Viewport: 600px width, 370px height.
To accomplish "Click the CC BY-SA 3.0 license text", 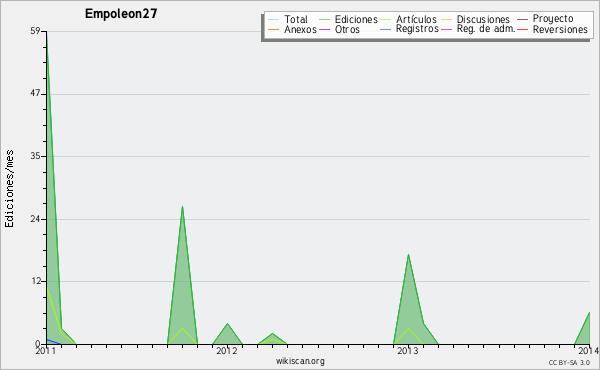I will pyautogui.click(x=569, y=362).
